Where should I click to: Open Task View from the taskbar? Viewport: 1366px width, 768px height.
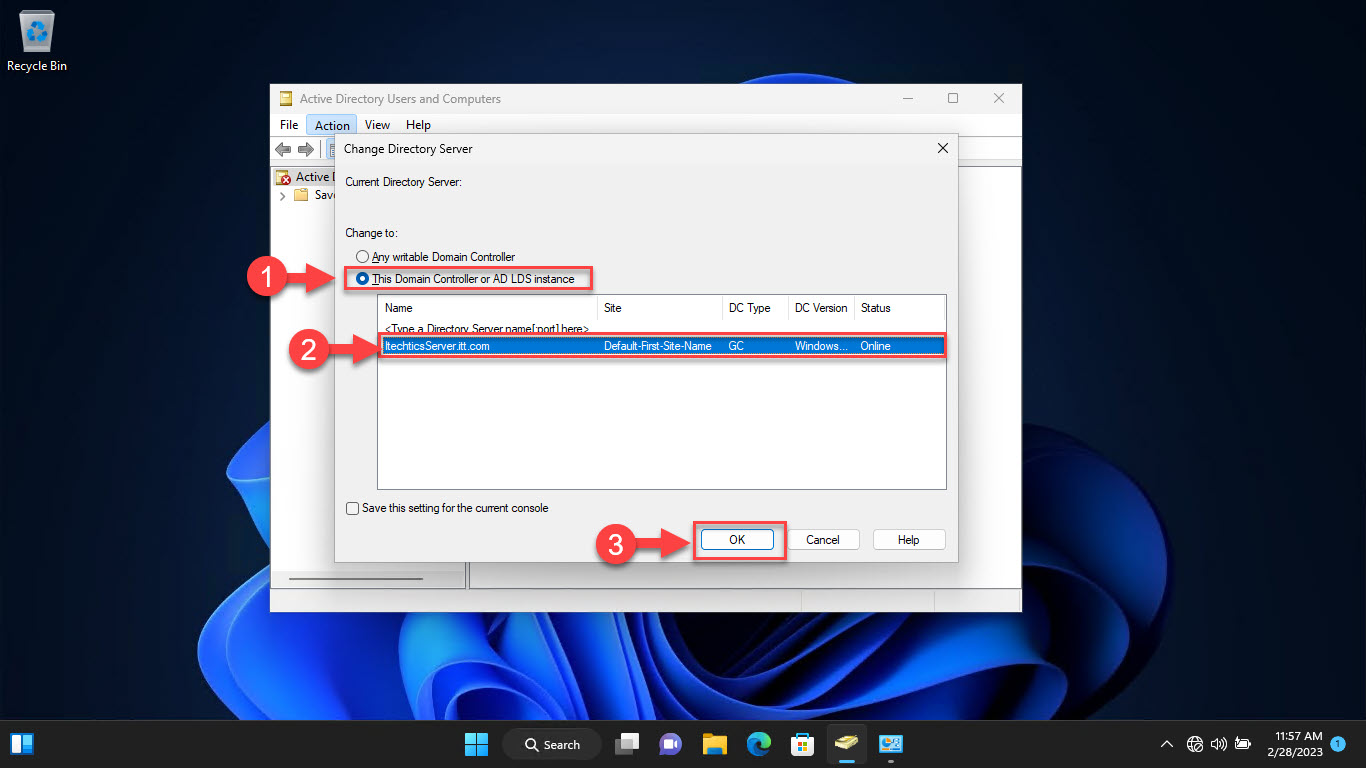click(x=627, y=744)
